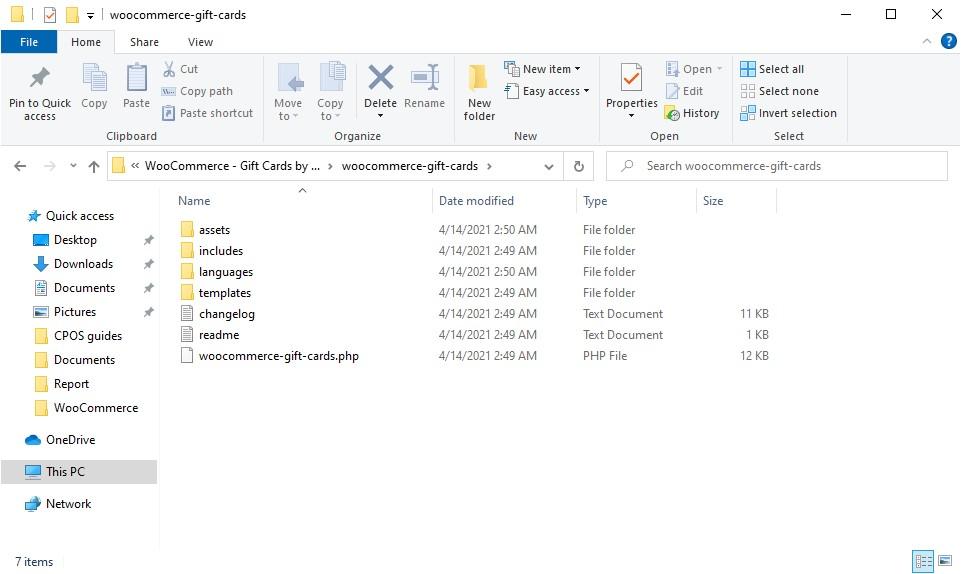Screen dimensions: 961x574
Task: Click WooCommerce - Gift Cards breadcrumb
Action: [x=232, y=166]
